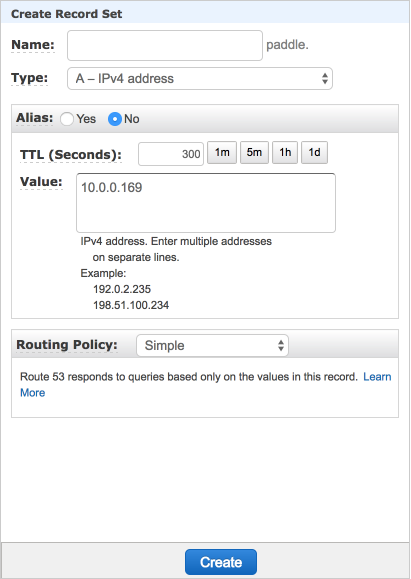Set TTL using the 1m button
The width and height of the screenshot is (411, 579).
click(x=222, y=153)
